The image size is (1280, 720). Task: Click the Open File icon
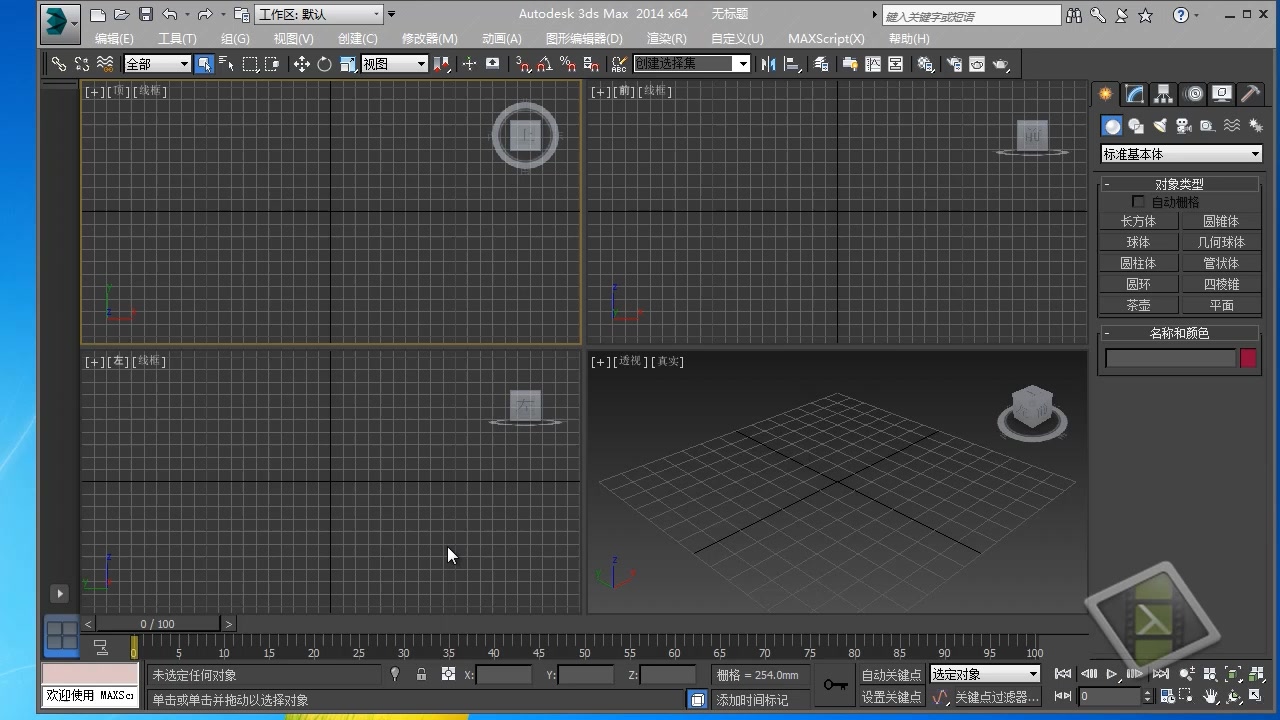[122, 14]
